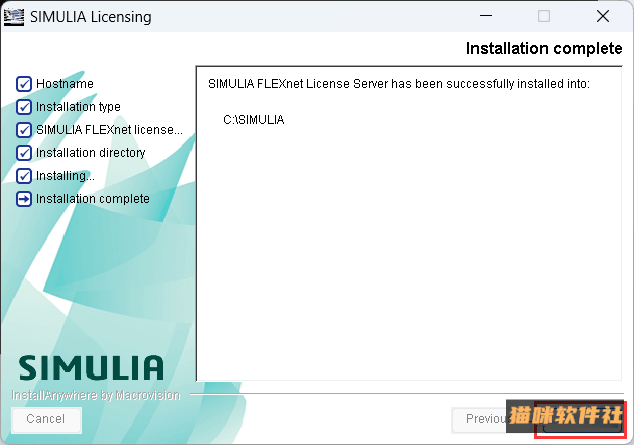Image resolution: width=634 pixels, height=445 pixels.
Task: Click the Hostname step checkmark icon
Action: 24,84
